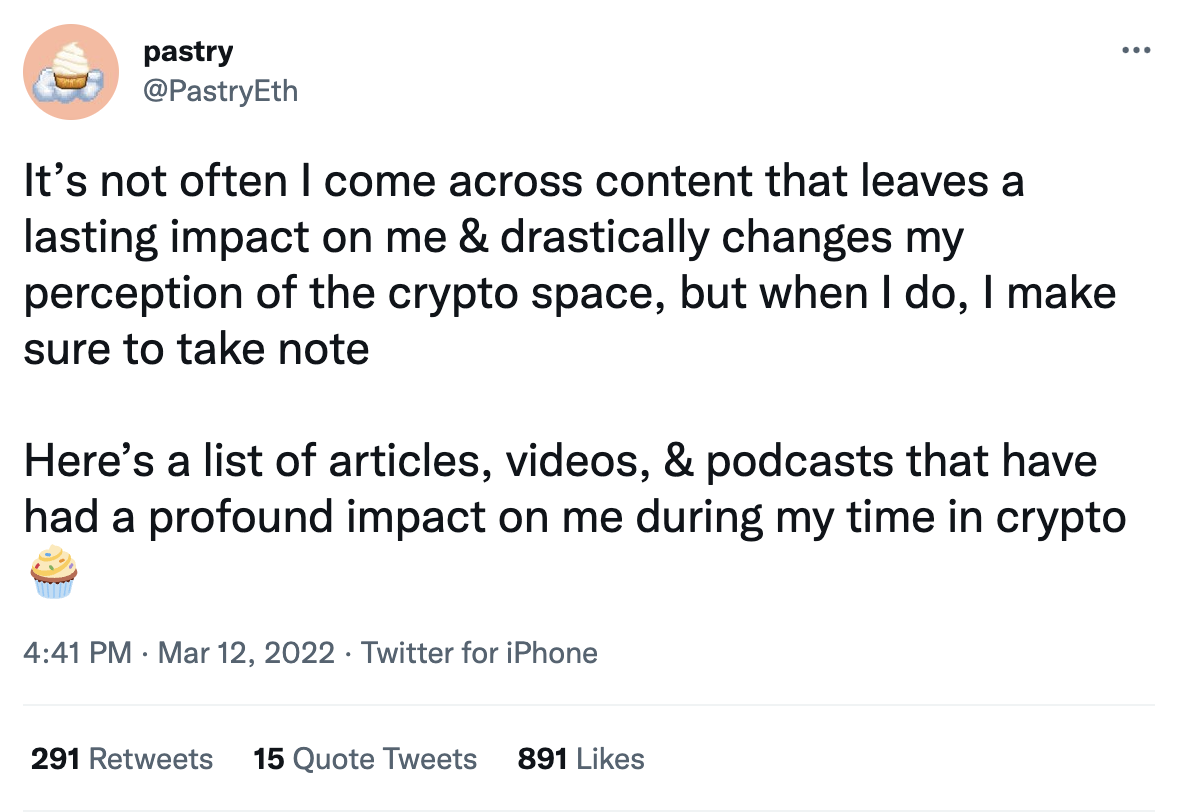Image resolution: width=1186 pixels, height=812 pixels.
Task: Click the "15" quote tweet count
Action: (269, 759)
